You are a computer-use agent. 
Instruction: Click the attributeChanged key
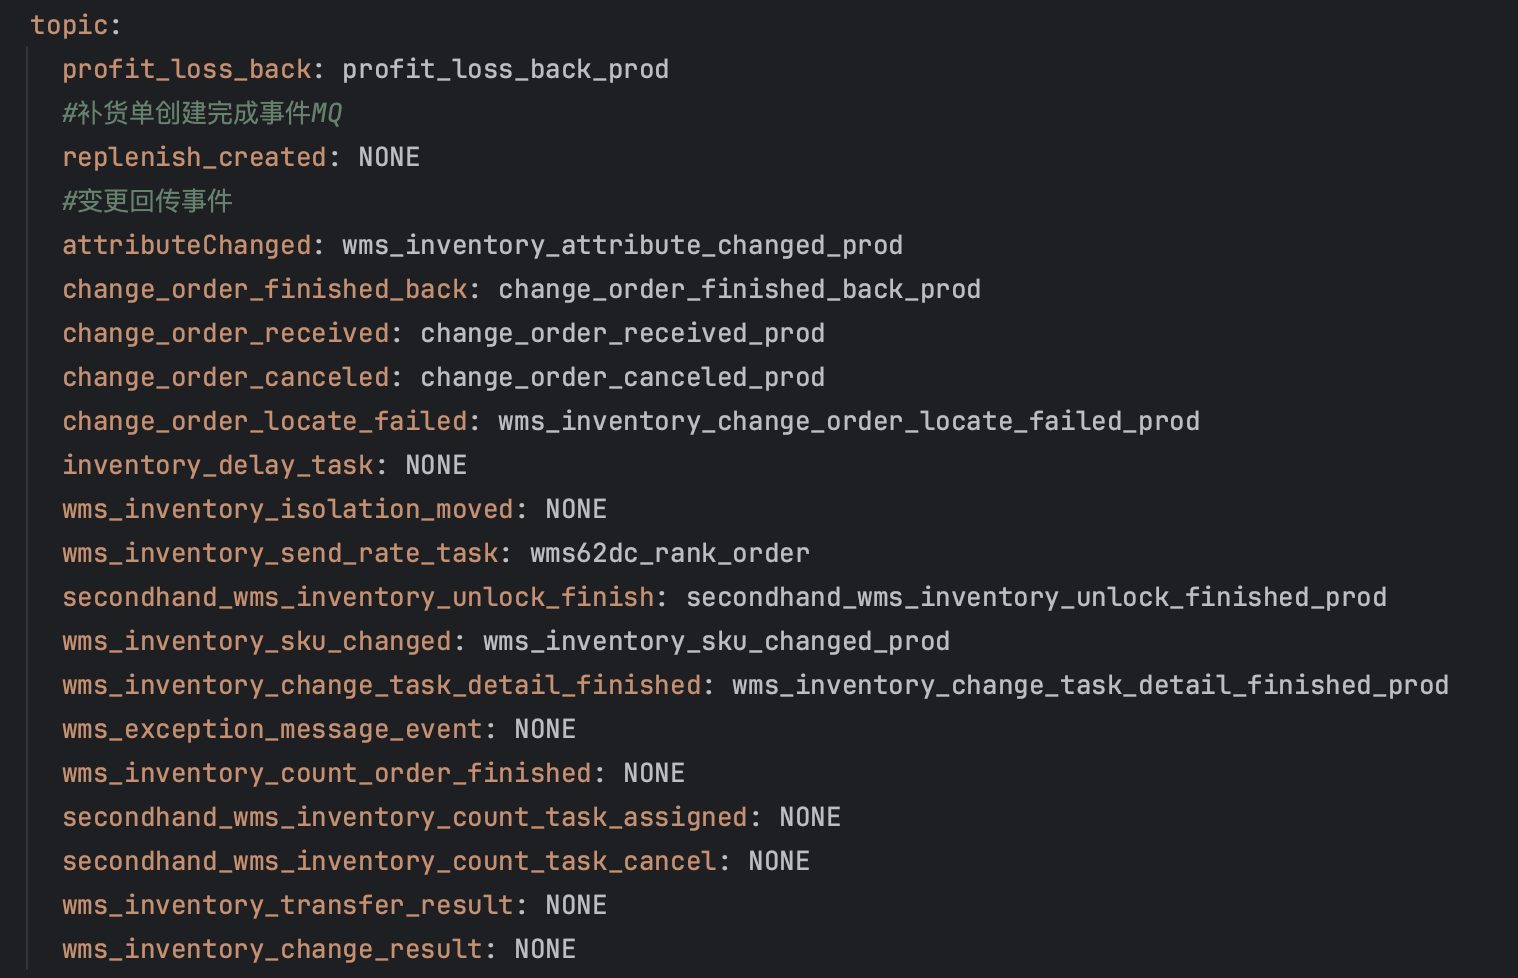[187, 245]
